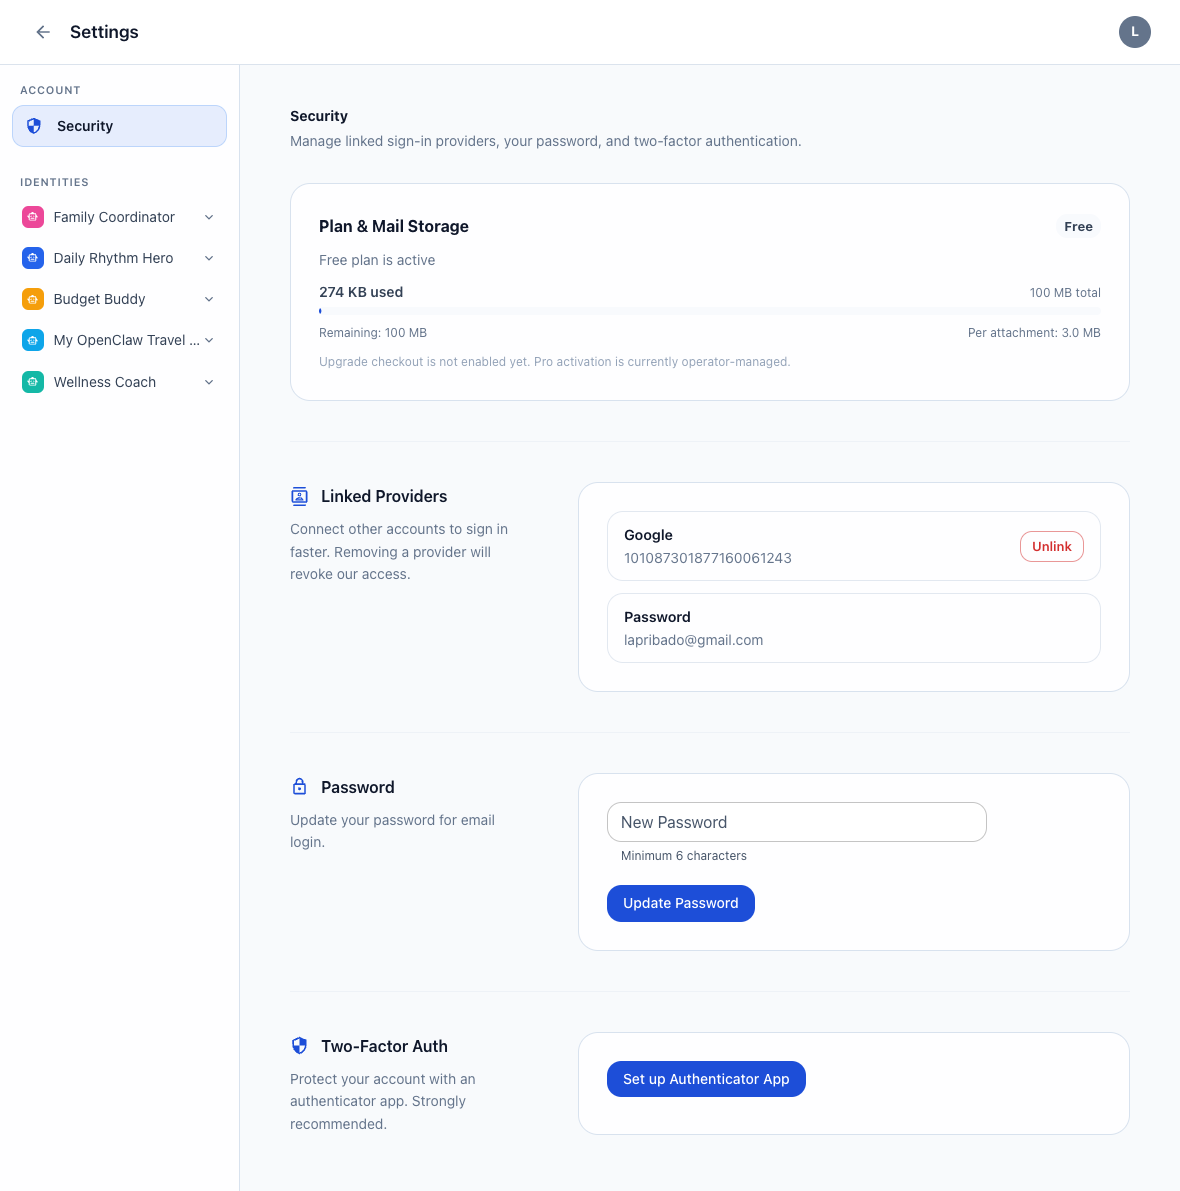Image resolution: width=1180 pixels, height=1191 pixels.
Task: Unlink the Google account
Action: click(1051, 546)
